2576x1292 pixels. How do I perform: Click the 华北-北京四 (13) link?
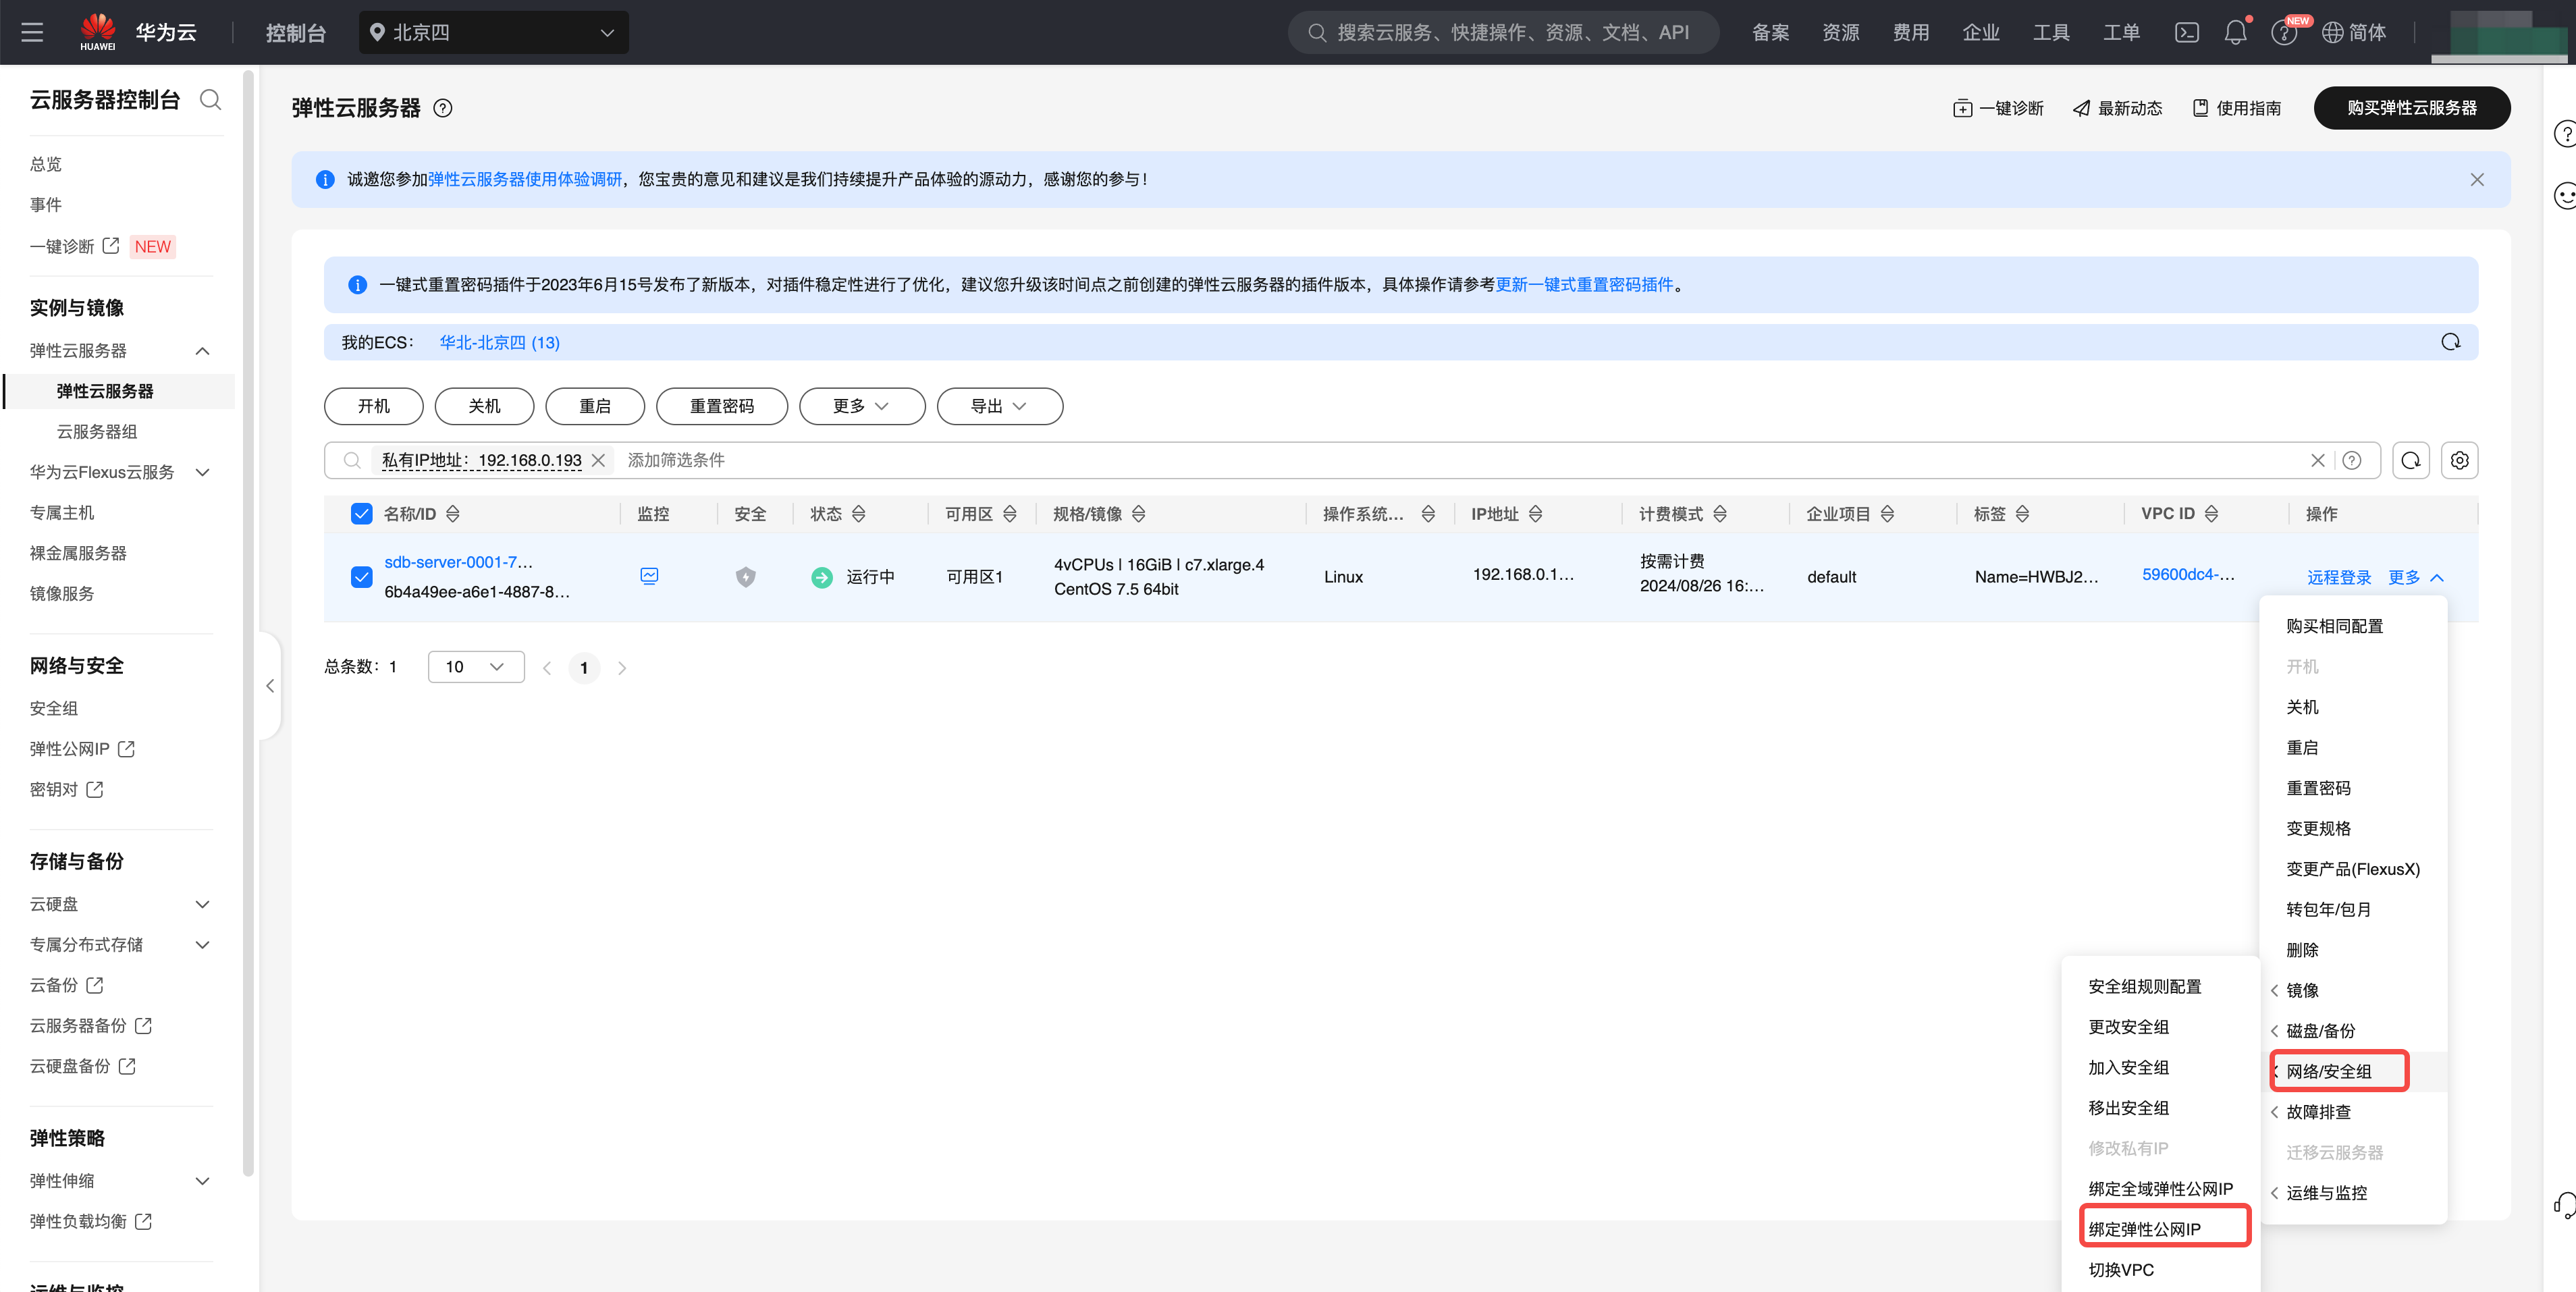tap(499, 342)
